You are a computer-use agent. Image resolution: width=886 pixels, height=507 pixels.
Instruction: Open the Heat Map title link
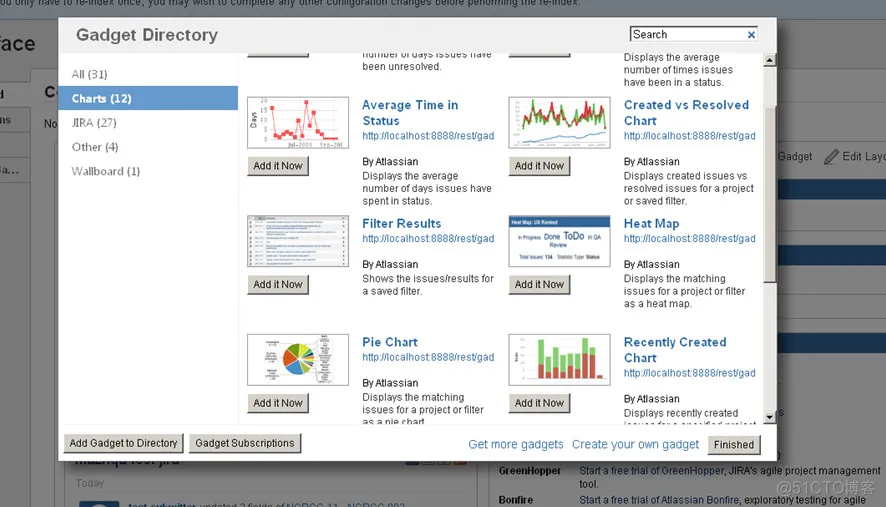pyautogui.click(x=651, y=224)
